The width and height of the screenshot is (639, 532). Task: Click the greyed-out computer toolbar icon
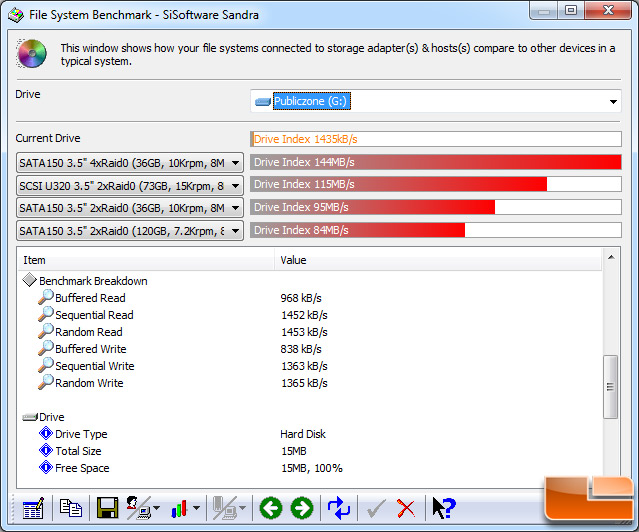click(225, 508)
